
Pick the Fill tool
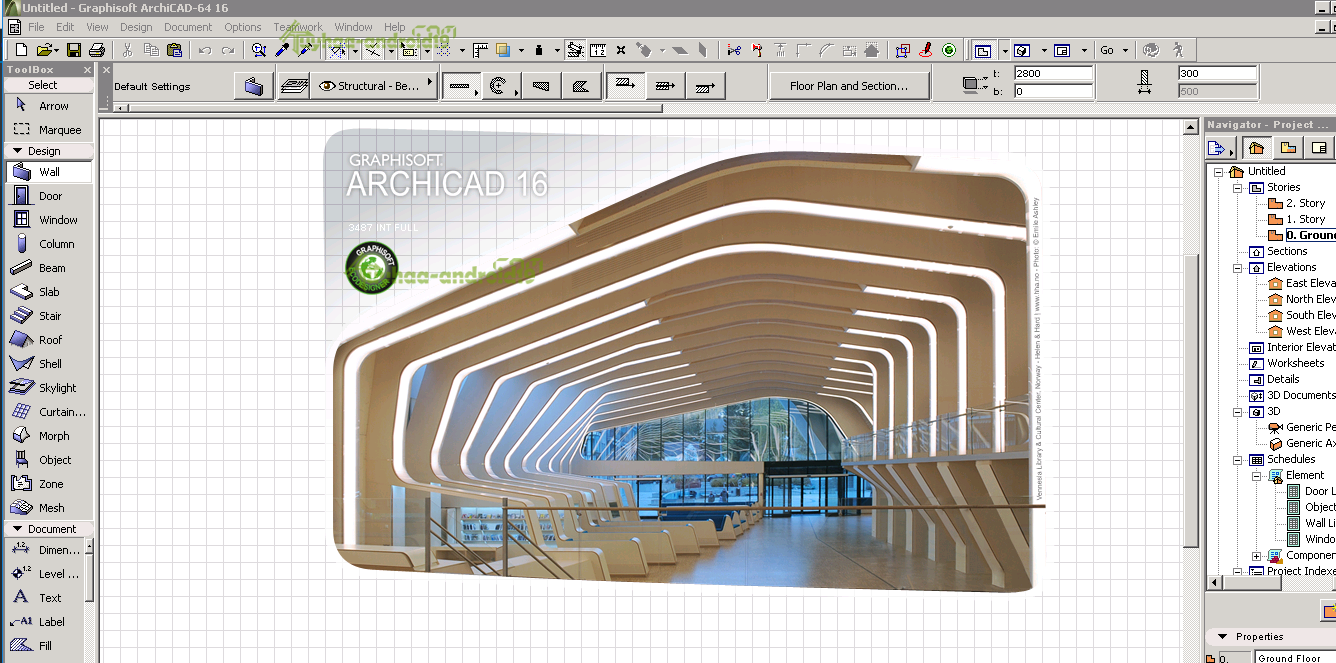[45, 646]
